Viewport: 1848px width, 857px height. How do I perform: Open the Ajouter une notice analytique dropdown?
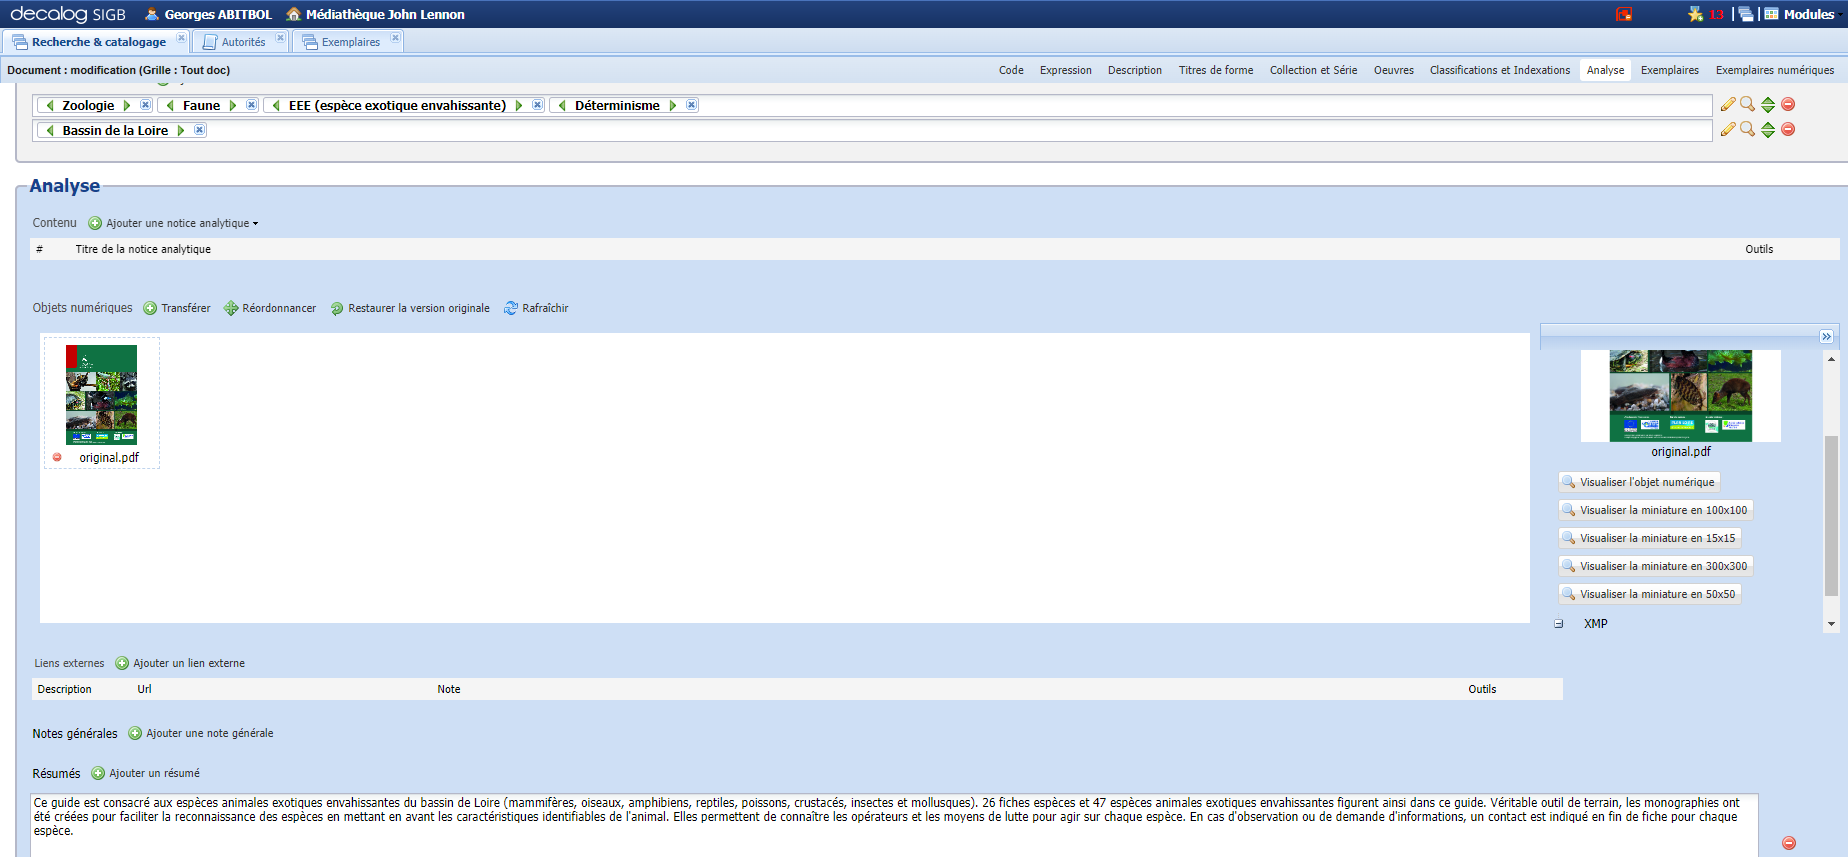(173, 223)
